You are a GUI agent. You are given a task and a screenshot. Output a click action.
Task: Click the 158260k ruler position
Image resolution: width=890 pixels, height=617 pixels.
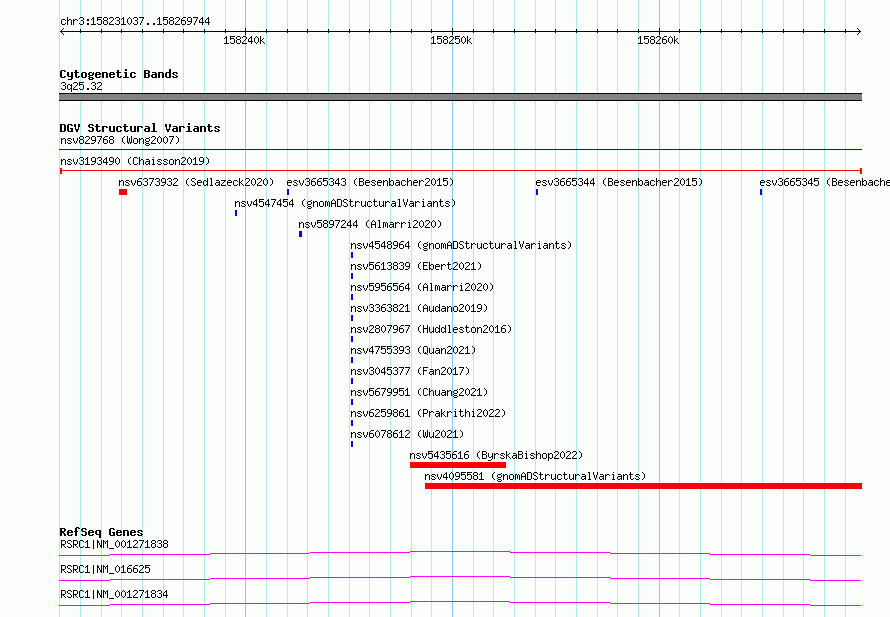tap(658, 40)
